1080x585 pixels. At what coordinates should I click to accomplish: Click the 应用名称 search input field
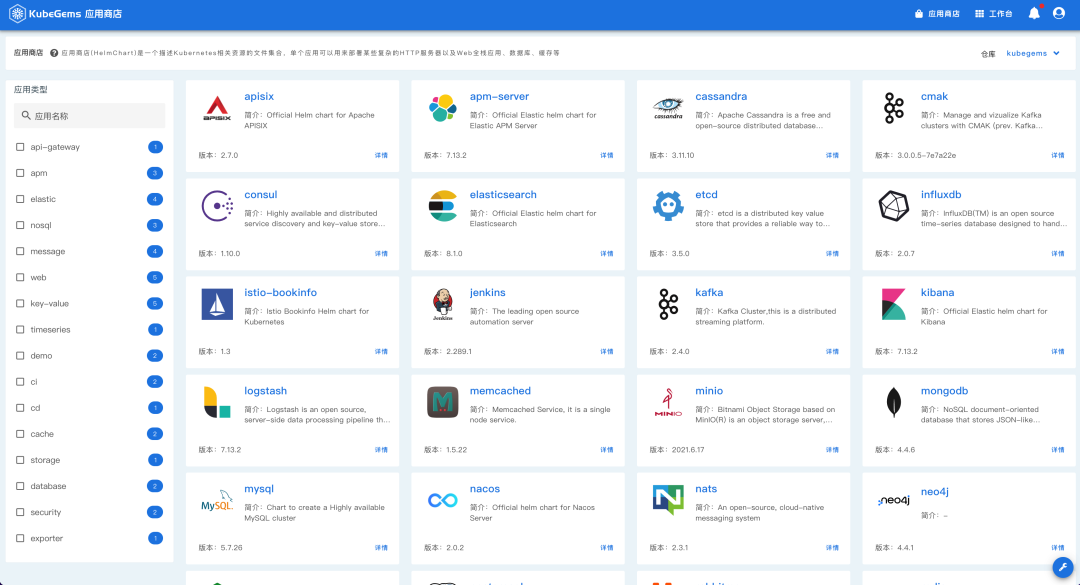tap(90, 116)
